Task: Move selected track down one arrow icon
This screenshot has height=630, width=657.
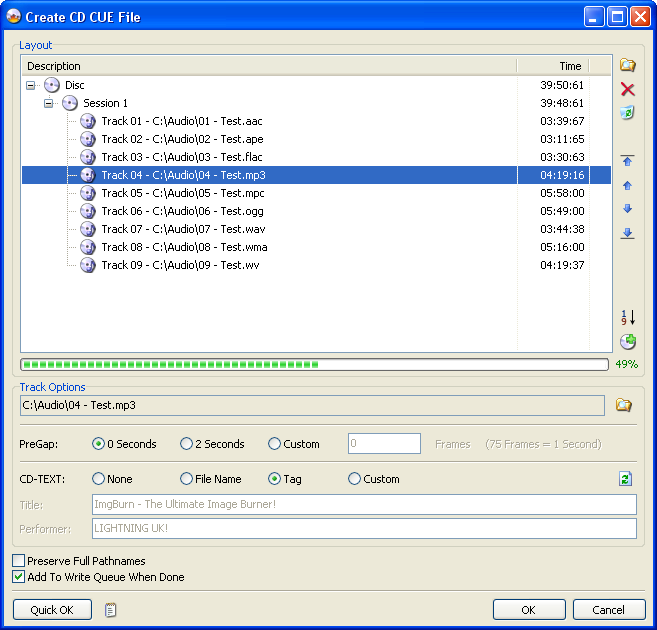Action: (x=627, y=209)
